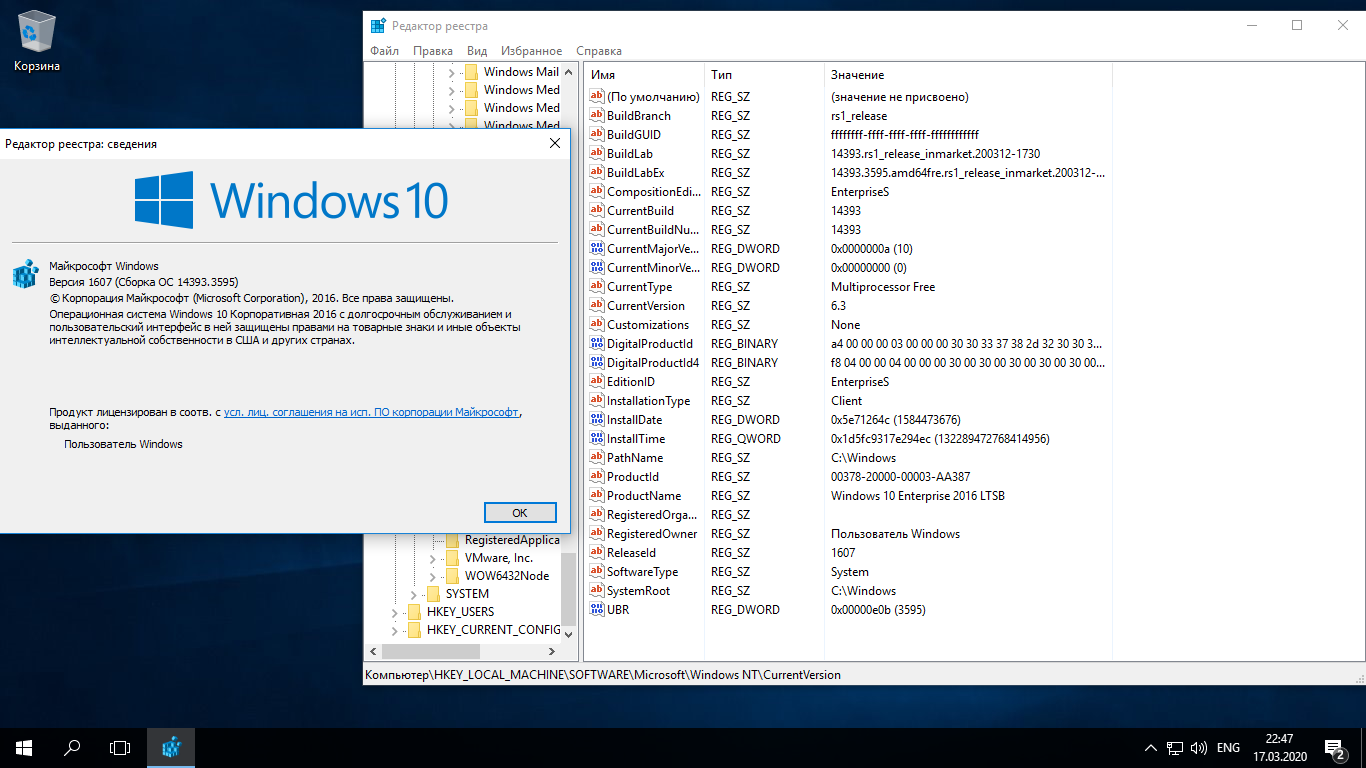Open the Избранное menu

pyautogui.click(x=531, y=51)
